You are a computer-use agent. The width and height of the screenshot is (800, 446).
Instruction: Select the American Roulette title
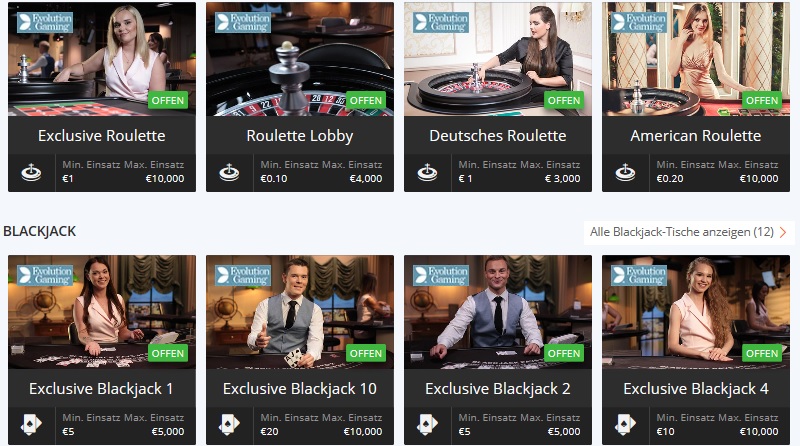coord(696,136)
